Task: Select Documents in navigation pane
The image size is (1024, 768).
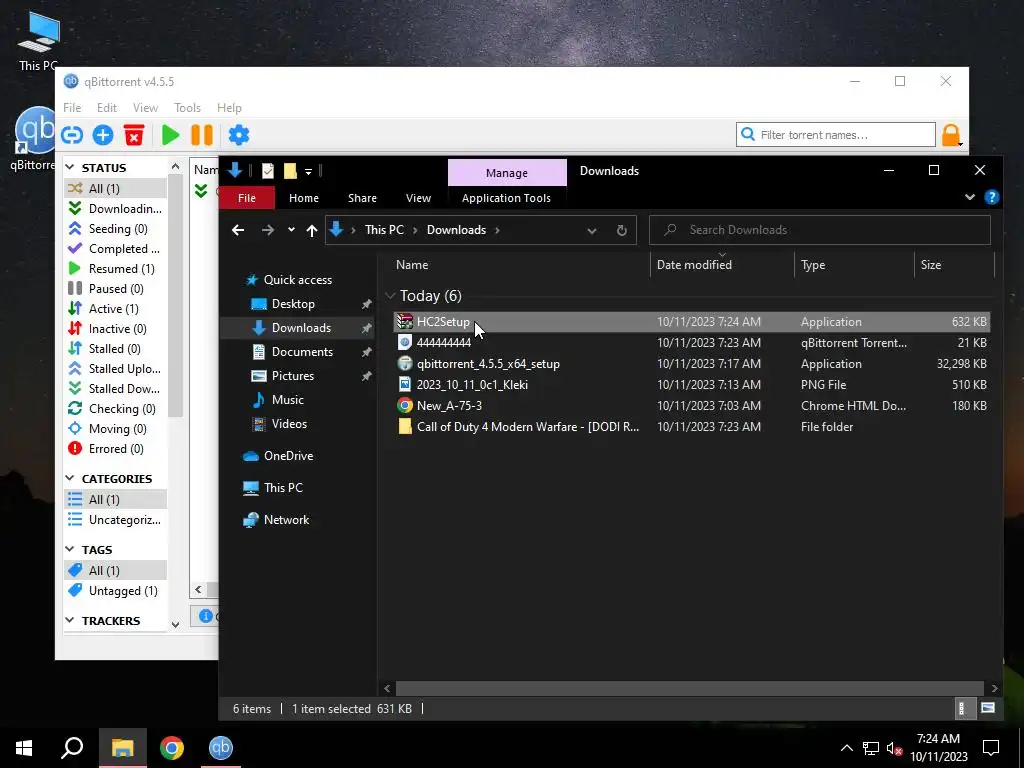Action: coord(302,352)
